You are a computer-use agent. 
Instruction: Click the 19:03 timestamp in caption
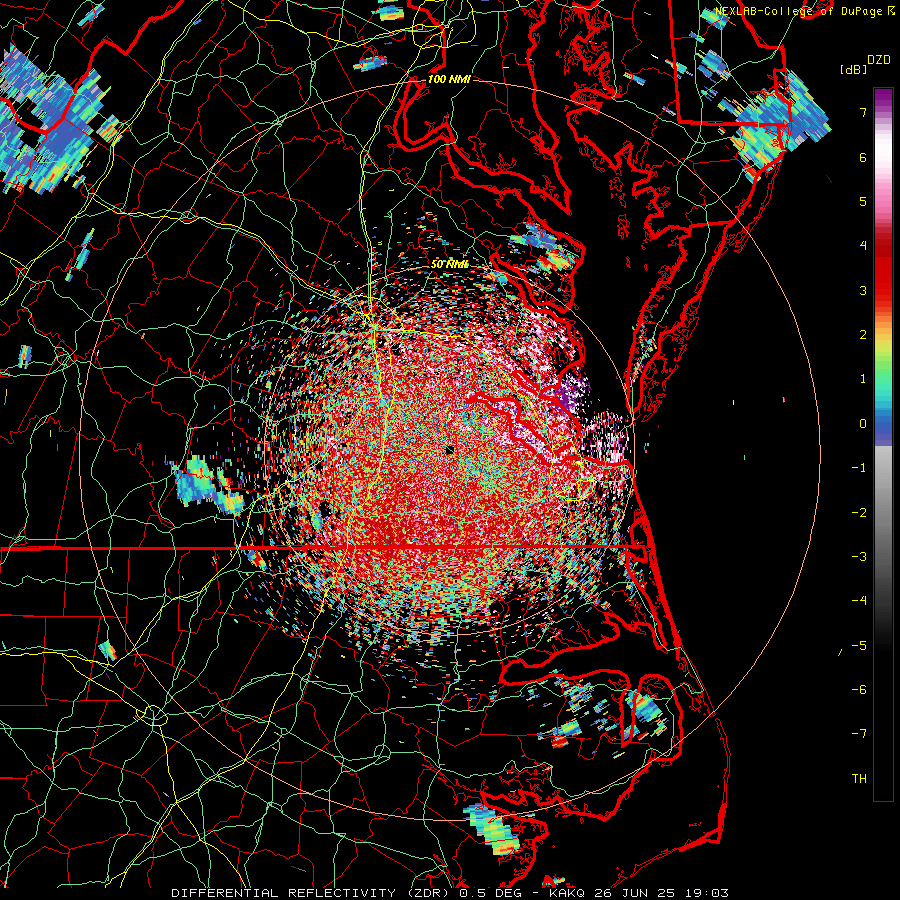pyautogui.click(x=705, y=893)
